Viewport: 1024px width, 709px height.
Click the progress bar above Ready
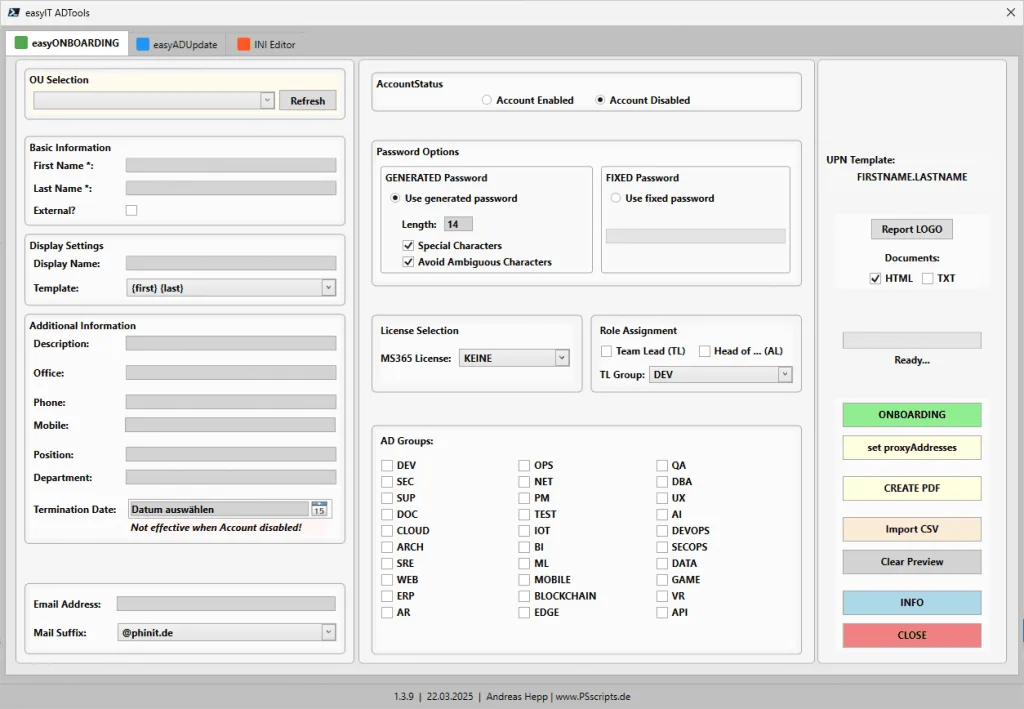pos(911,341)
